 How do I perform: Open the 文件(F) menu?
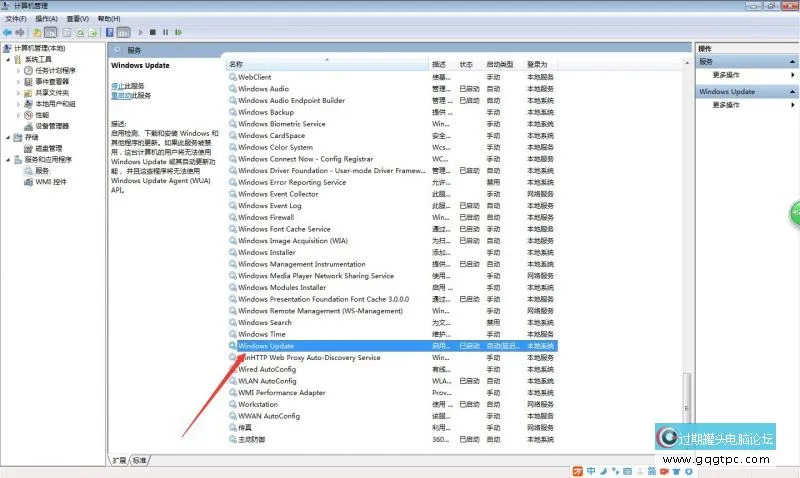[16, 19]
